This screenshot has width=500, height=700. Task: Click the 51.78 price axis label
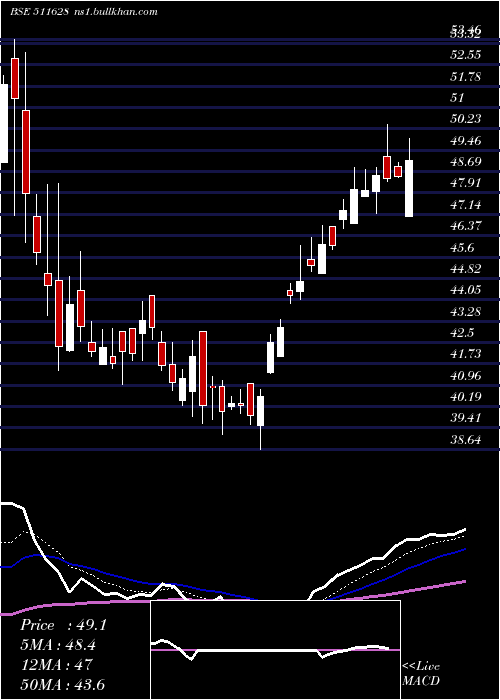[466, 76]
